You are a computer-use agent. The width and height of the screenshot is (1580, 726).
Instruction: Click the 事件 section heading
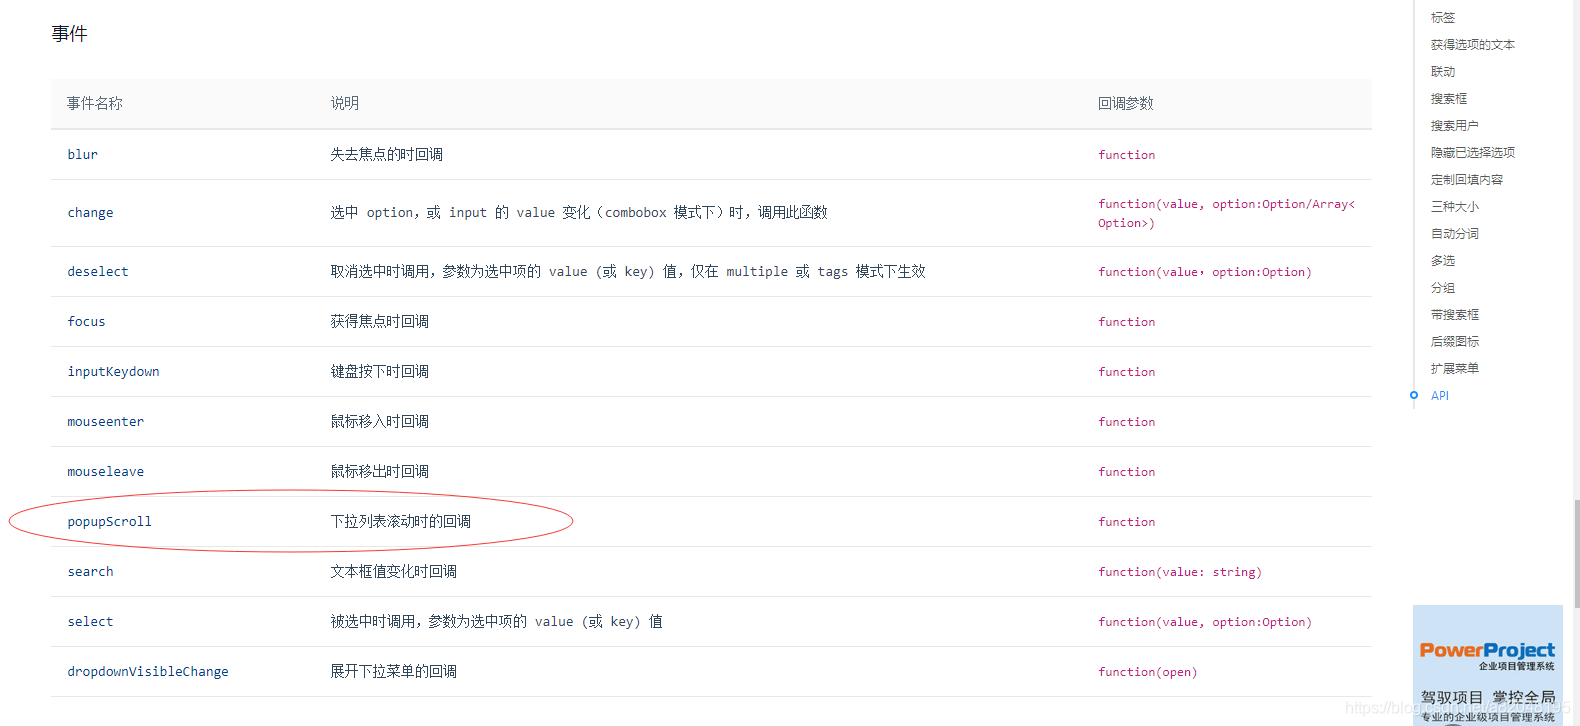69,34
